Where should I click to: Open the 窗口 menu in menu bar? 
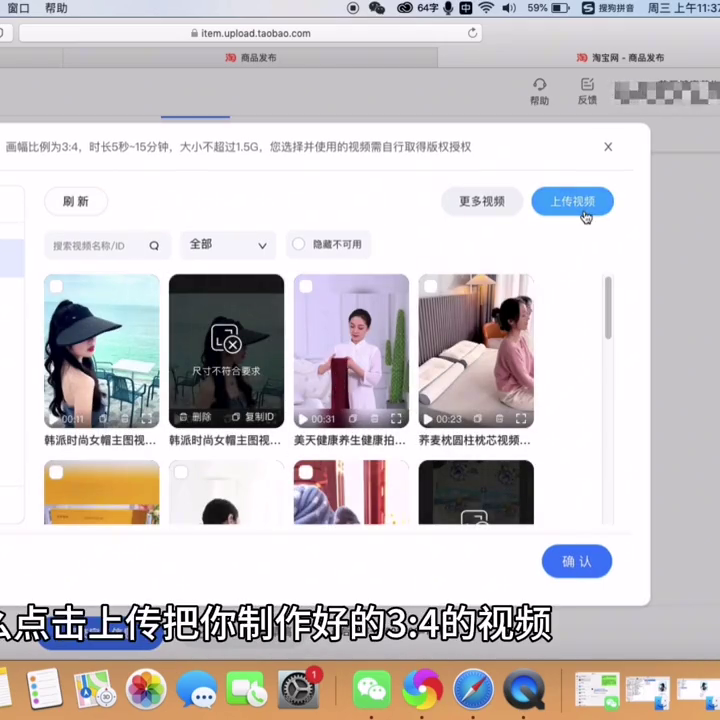point(19,8)
